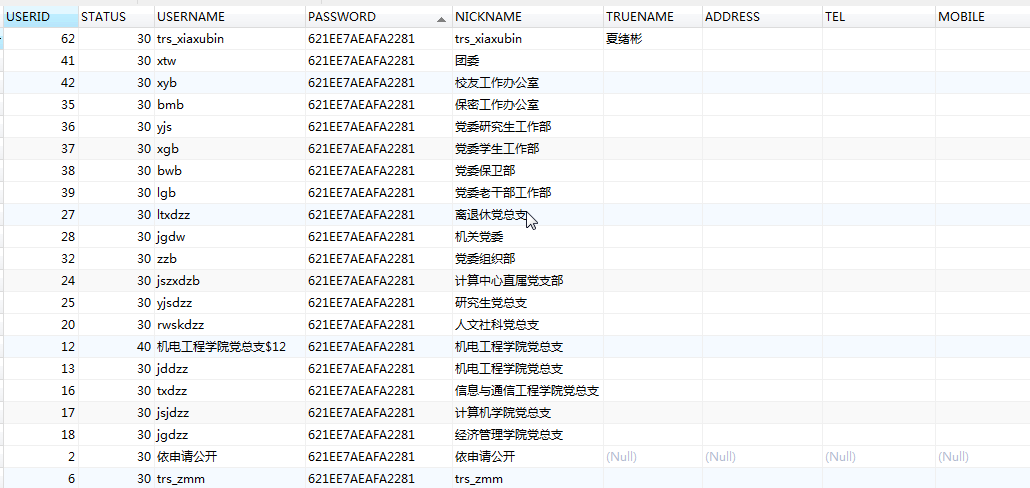Screen dimensions: 1030x488
Task: Click nickname cell 党委保卫部
Action: coord(528,171)
